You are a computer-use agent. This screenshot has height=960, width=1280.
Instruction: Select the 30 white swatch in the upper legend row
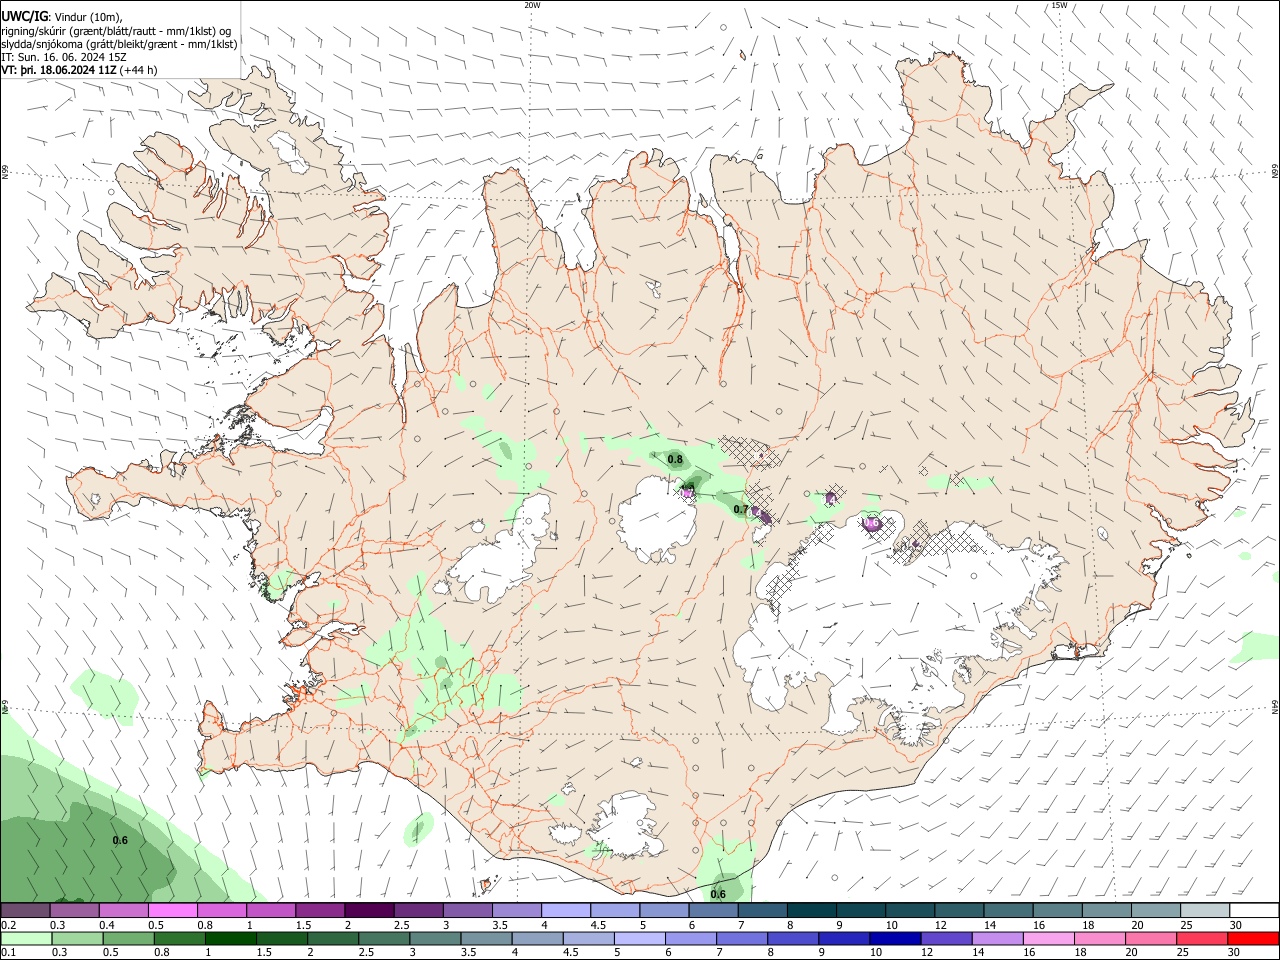pos(1254,910)
